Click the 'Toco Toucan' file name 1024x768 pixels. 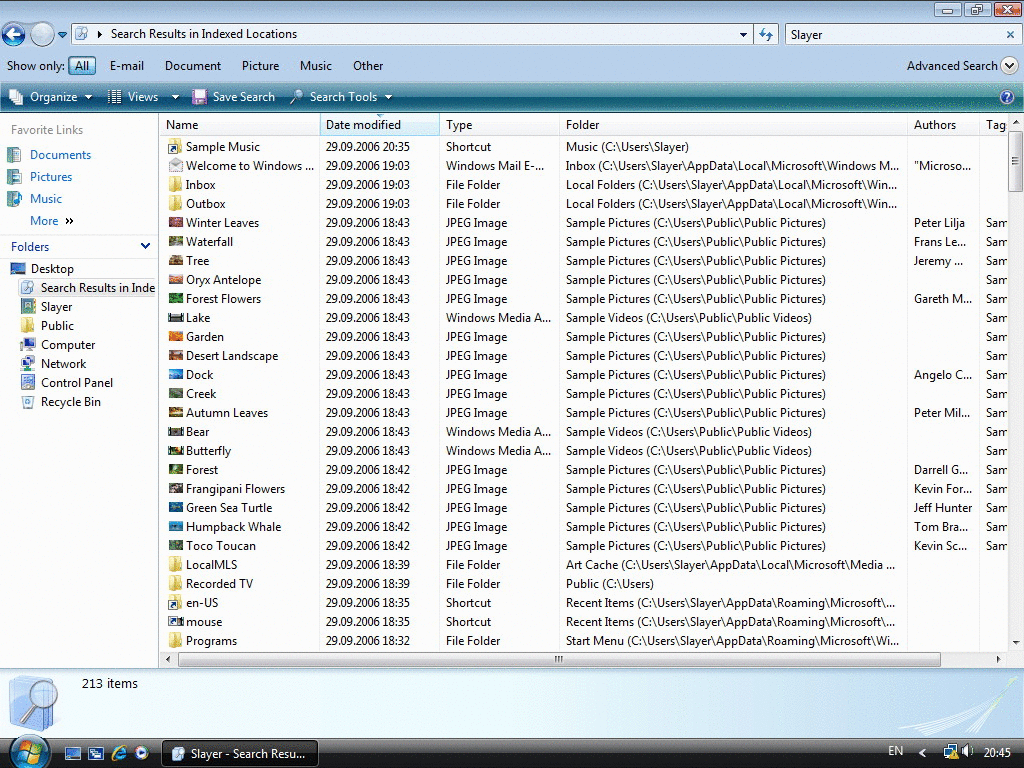point(221,546)
